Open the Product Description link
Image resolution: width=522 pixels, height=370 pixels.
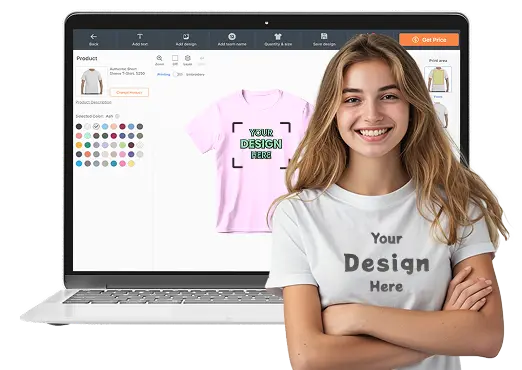pos(94,102)
